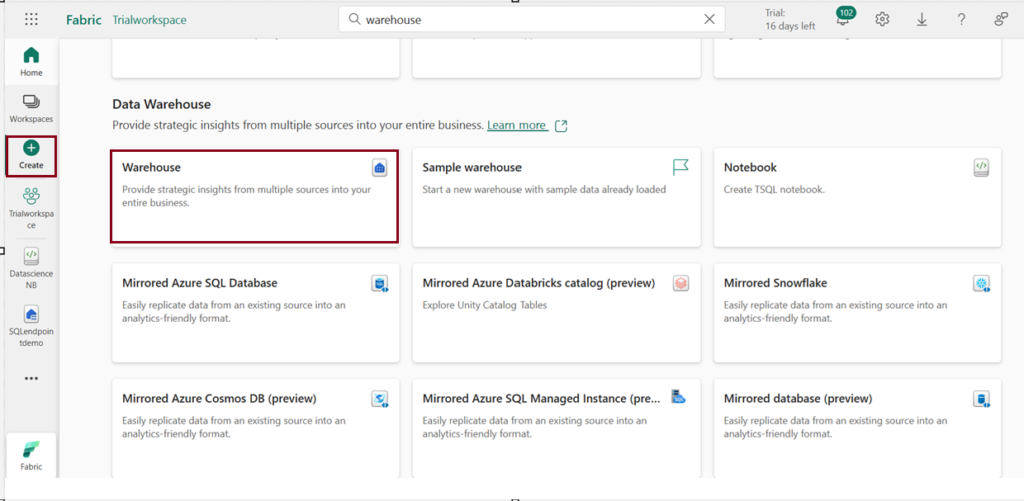Image resolution: width=1024 pixels, height=501 pixels.
Task: Click the Fabric experience switcher at bottom
Action: coord(31,455)
